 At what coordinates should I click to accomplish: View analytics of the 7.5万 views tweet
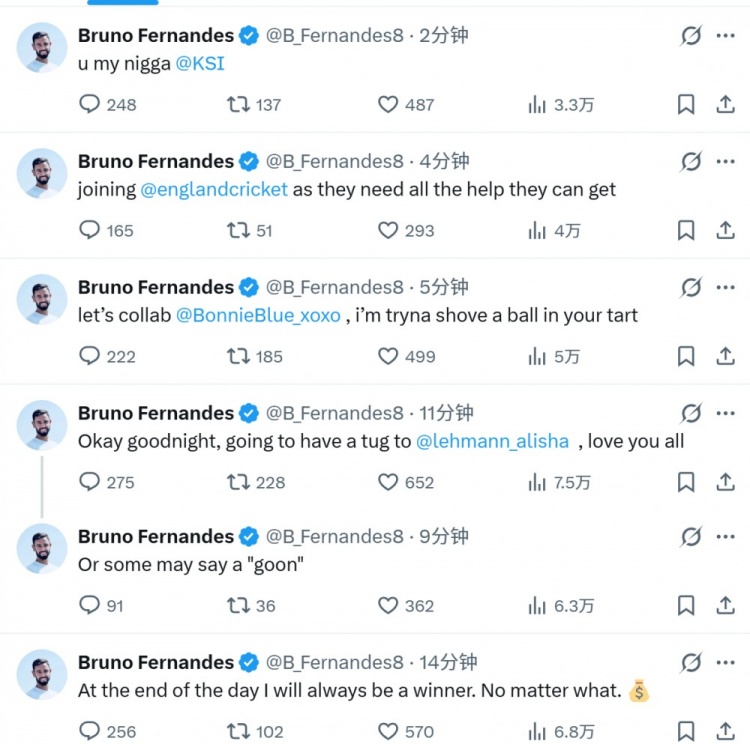[x=537, y=482]
